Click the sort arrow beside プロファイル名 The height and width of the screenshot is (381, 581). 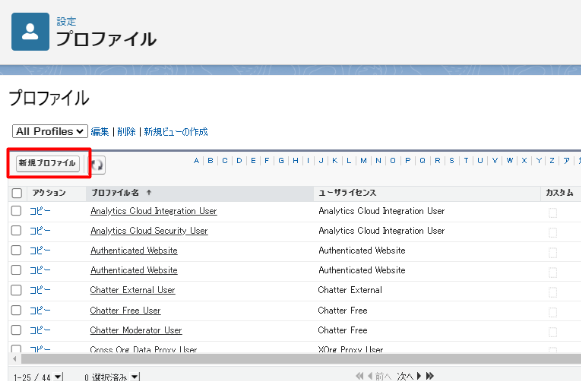(x=149, y=192)
